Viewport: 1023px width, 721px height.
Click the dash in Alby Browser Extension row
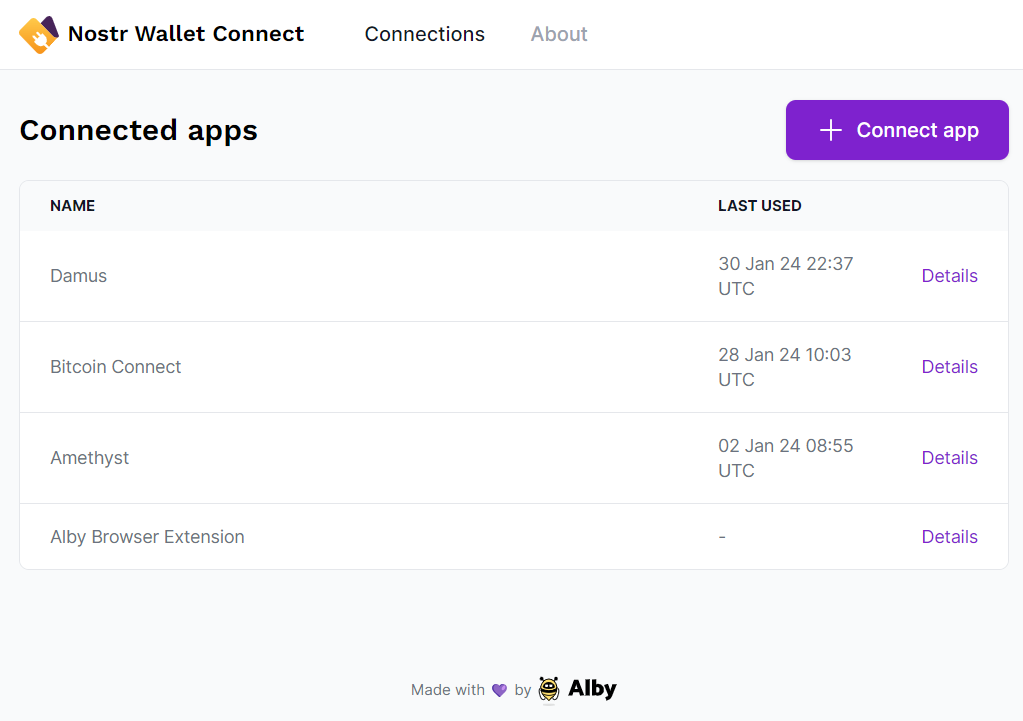tap(722, 537)
